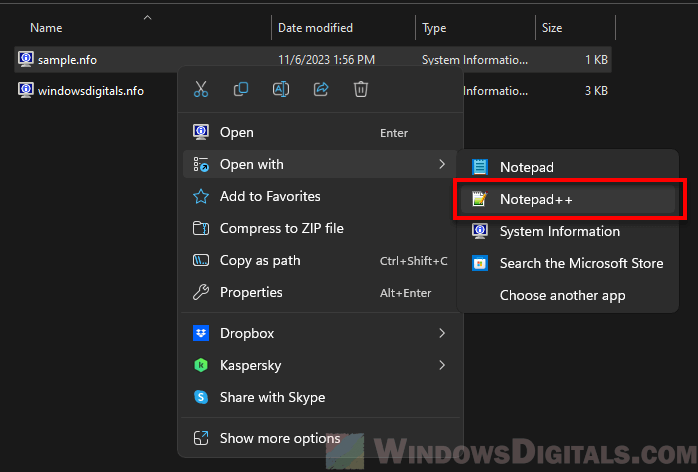Click the windowsdigitals.nfo file icon
Screen dimensions: 698x472
tap(26, 90)
